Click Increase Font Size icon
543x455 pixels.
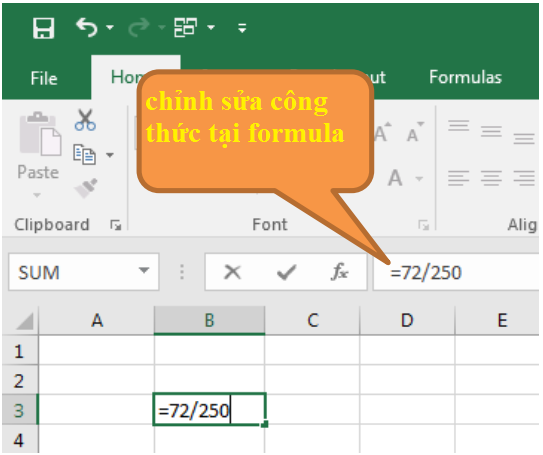coord(384,133)
